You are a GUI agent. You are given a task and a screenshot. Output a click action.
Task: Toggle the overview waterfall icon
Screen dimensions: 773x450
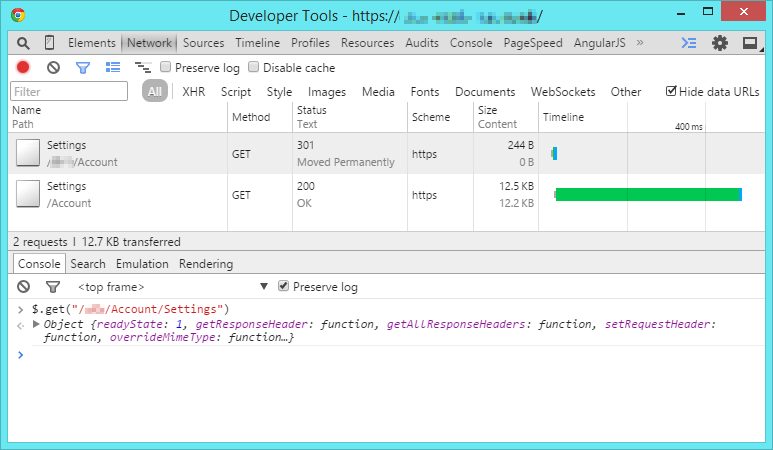(x=143, y=67)
